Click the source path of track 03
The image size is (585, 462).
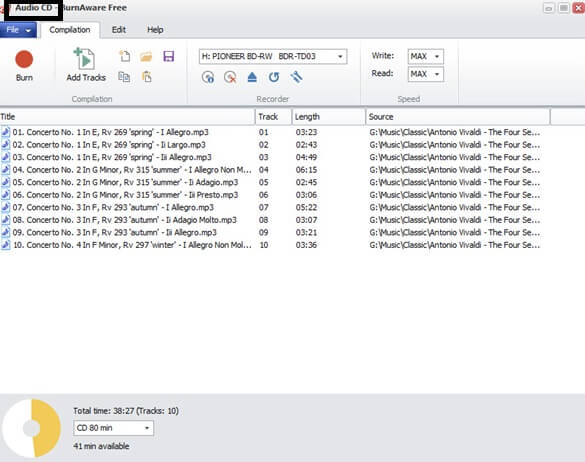tap(454, 157)
